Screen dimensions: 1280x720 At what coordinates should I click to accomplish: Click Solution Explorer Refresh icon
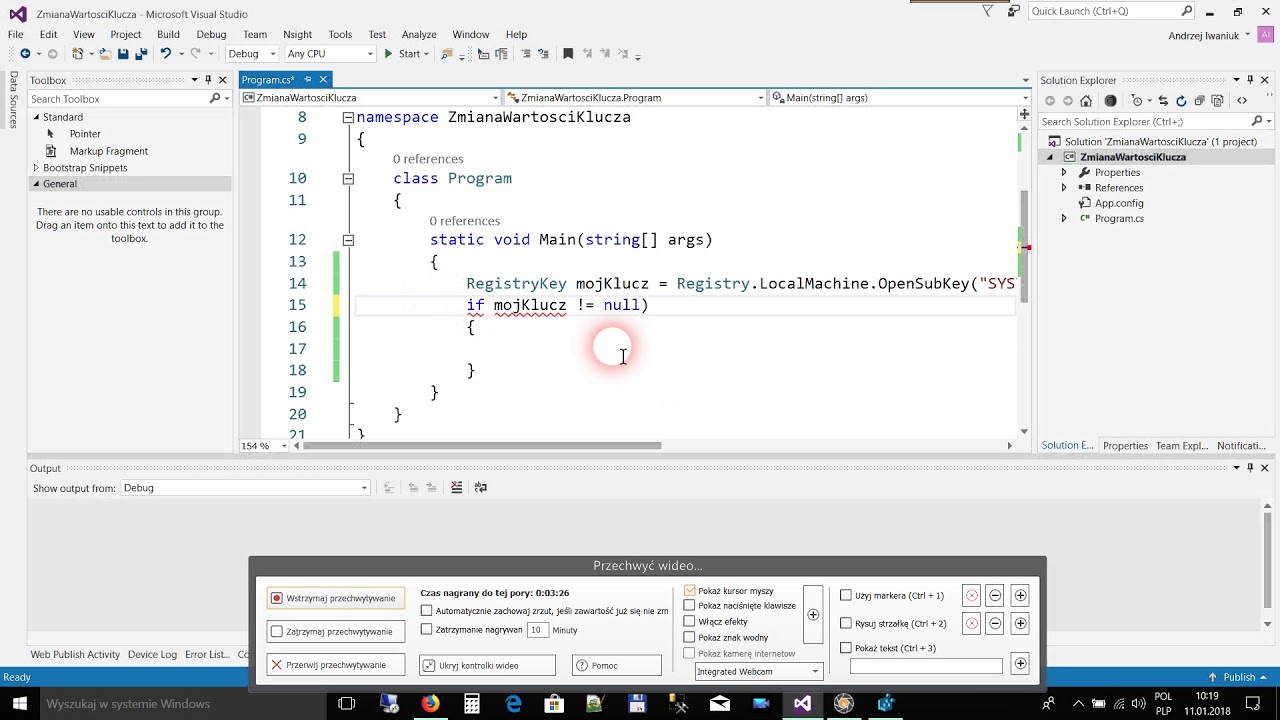(1181, 101)
